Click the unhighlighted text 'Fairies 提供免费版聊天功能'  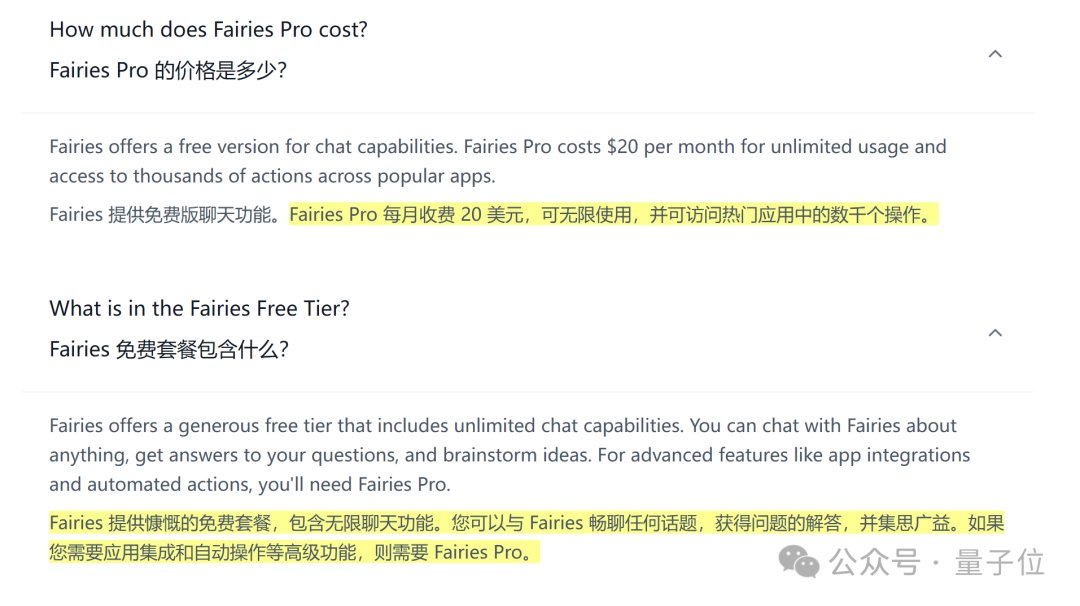(x=160, y=215)
